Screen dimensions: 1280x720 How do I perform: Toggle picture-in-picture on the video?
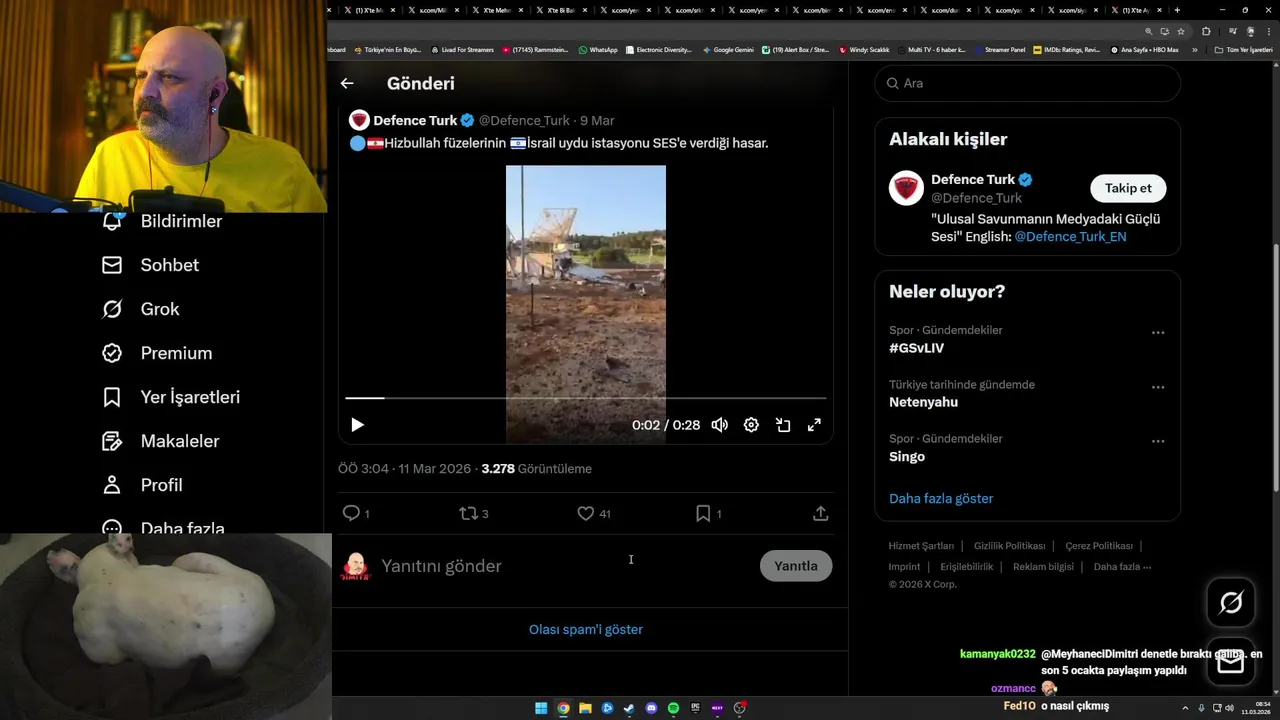783,425
